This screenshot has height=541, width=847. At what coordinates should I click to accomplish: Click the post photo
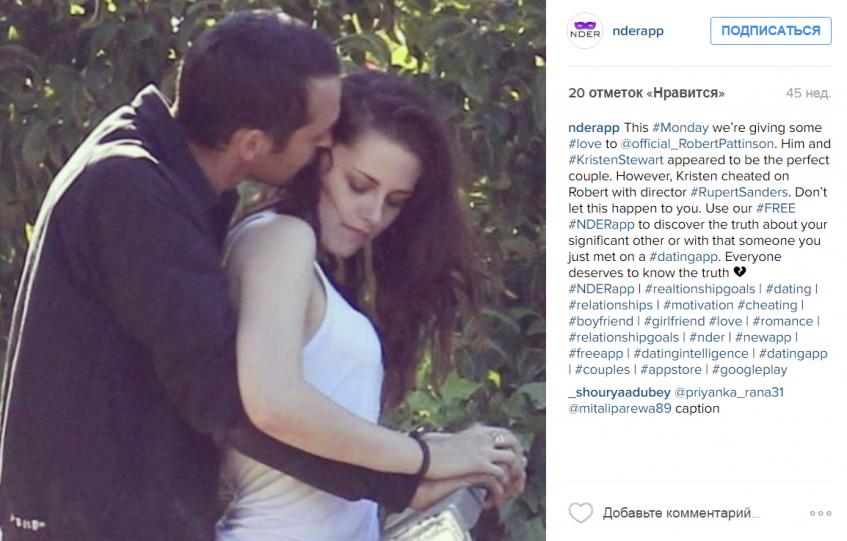[273, 270]
